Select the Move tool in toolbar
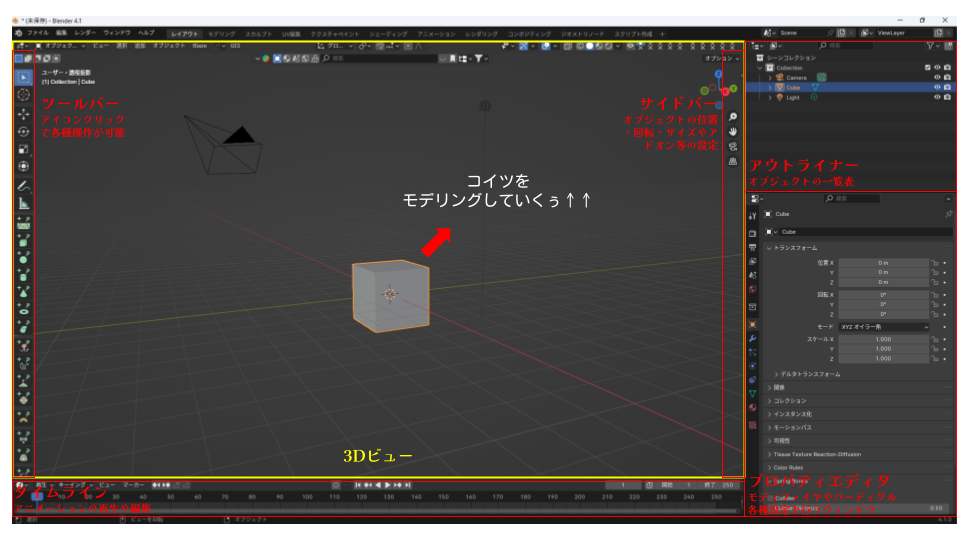Viewport: 960px width, 540px height. [24, 113]
